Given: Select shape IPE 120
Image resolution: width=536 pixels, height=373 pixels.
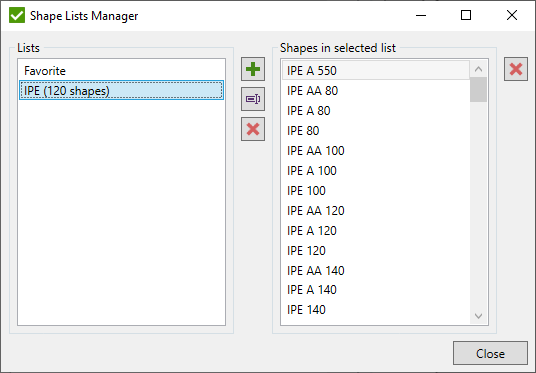Looking at the screenshot, I should [376, 251].
